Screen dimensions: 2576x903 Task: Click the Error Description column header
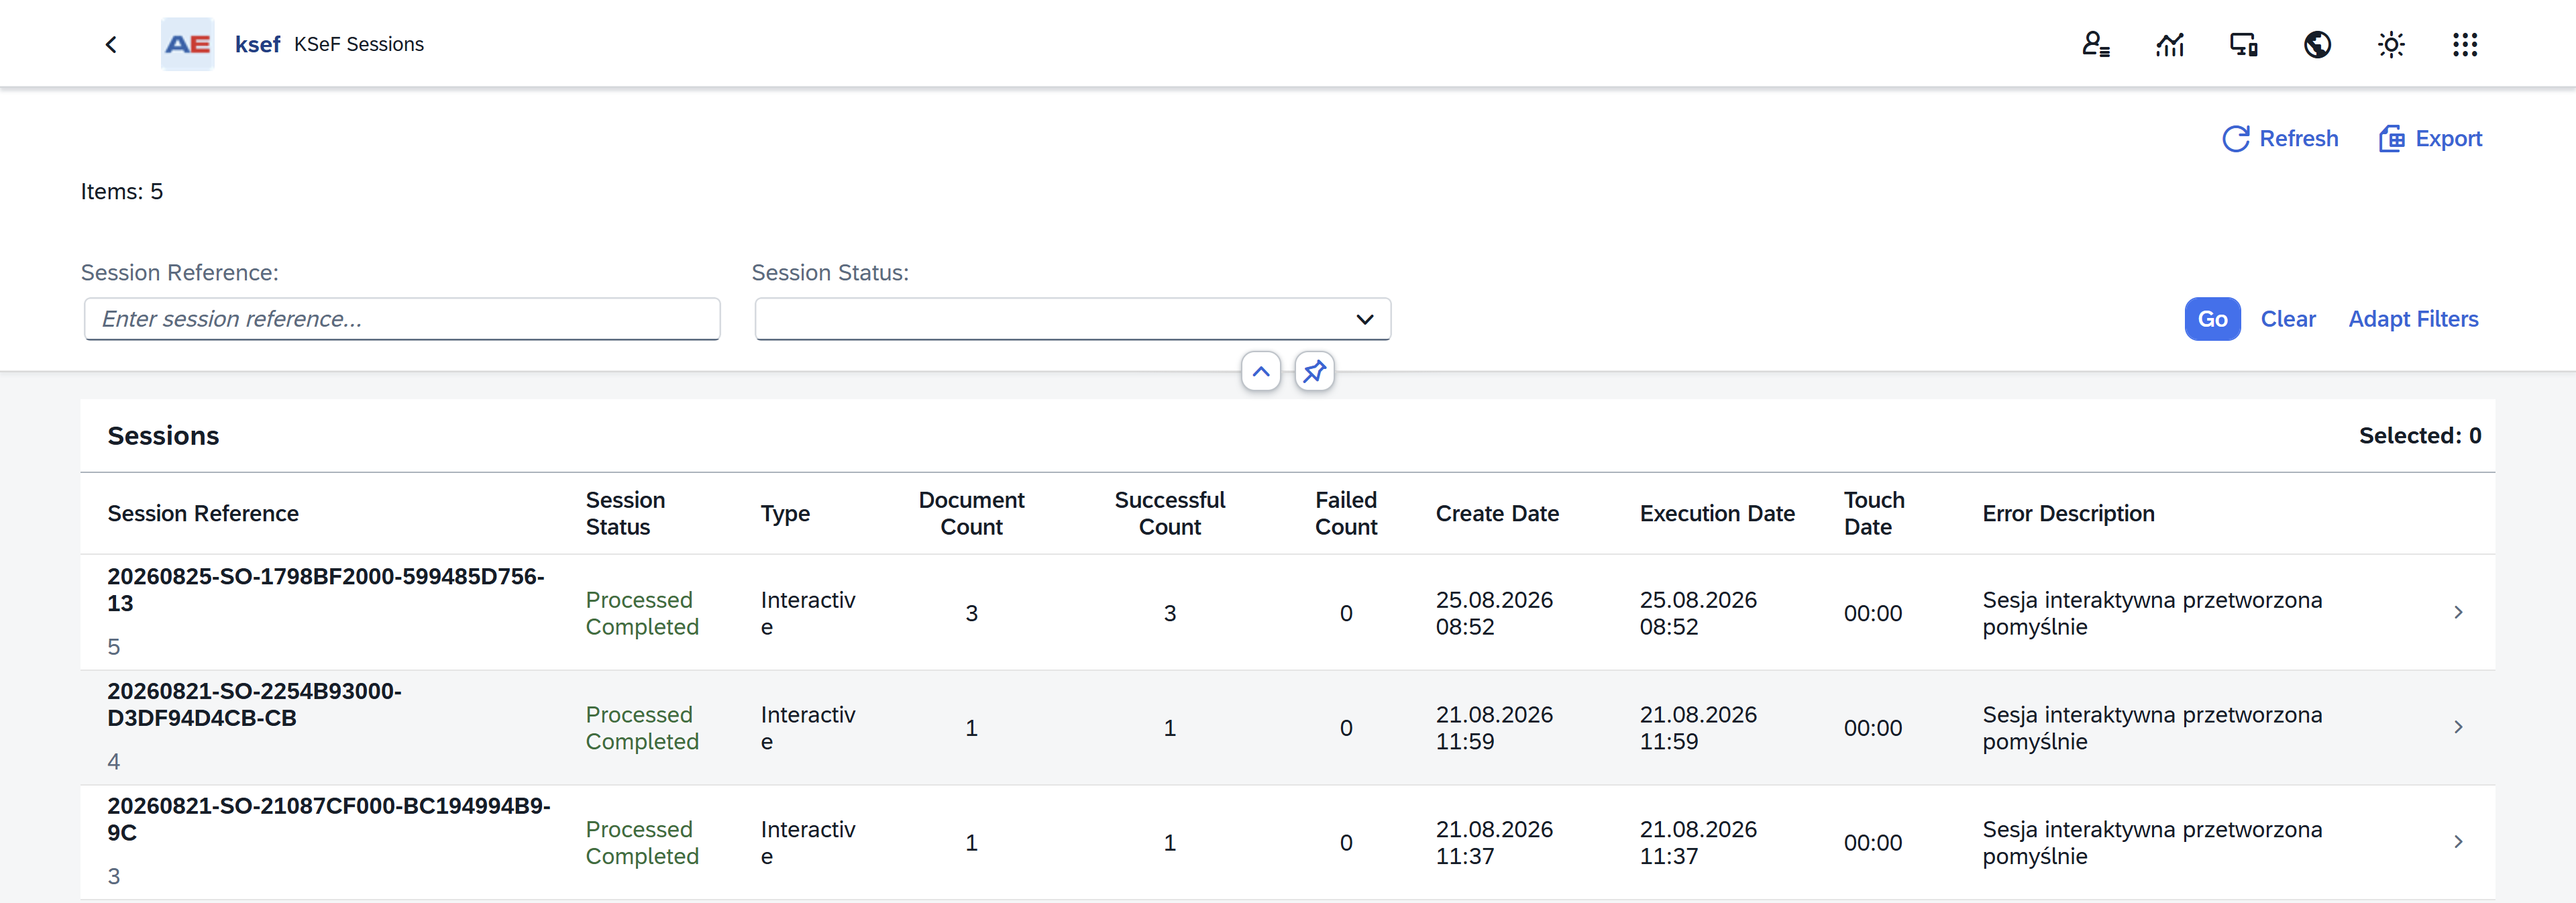pyautogui.click(x=2068, y=513)
